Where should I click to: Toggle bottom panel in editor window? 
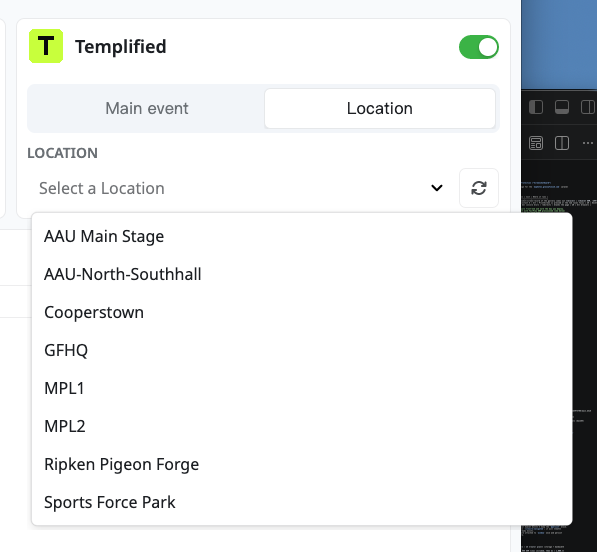[562, 107]
